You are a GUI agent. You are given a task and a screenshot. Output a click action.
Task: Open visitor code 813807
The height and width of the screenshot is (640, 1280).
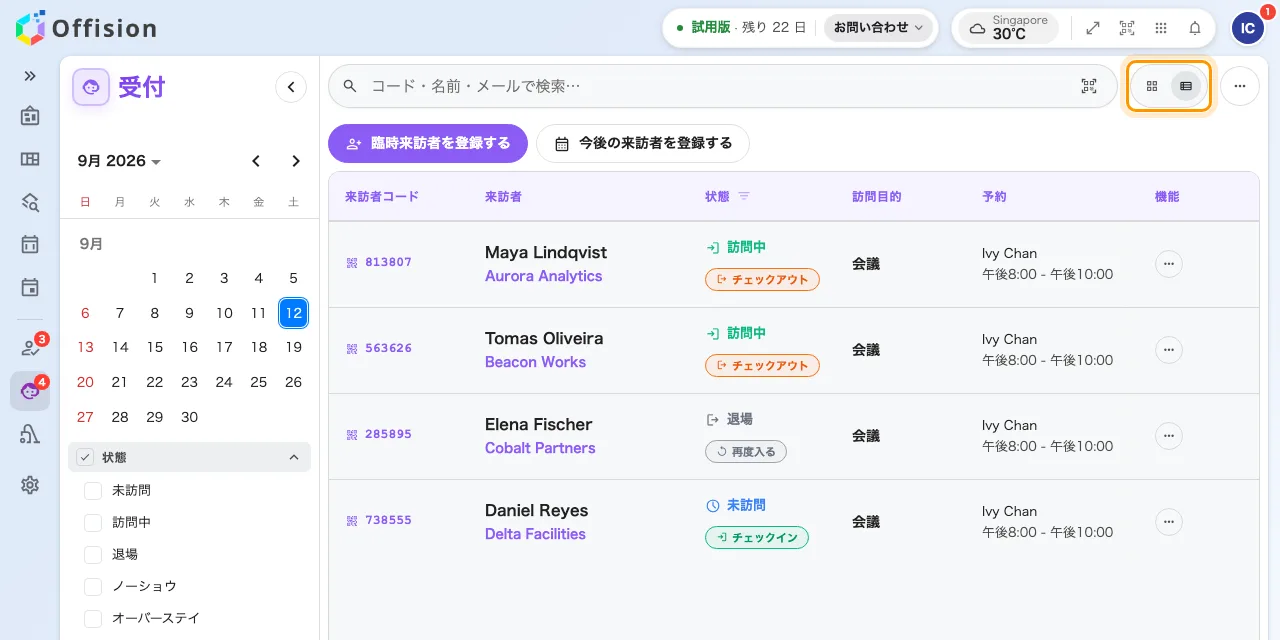point(379,262)
